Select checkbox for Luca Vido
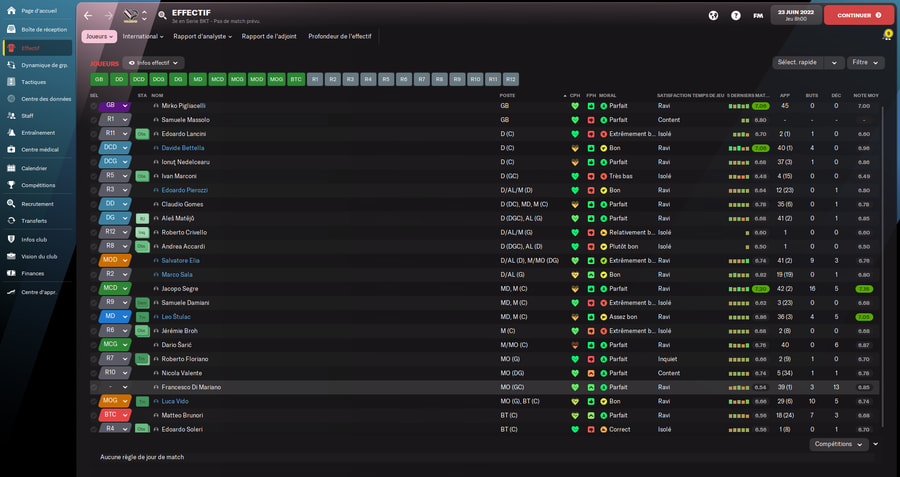Image resolution: width=900 pixels, height=477 pixels. point(94,401)
